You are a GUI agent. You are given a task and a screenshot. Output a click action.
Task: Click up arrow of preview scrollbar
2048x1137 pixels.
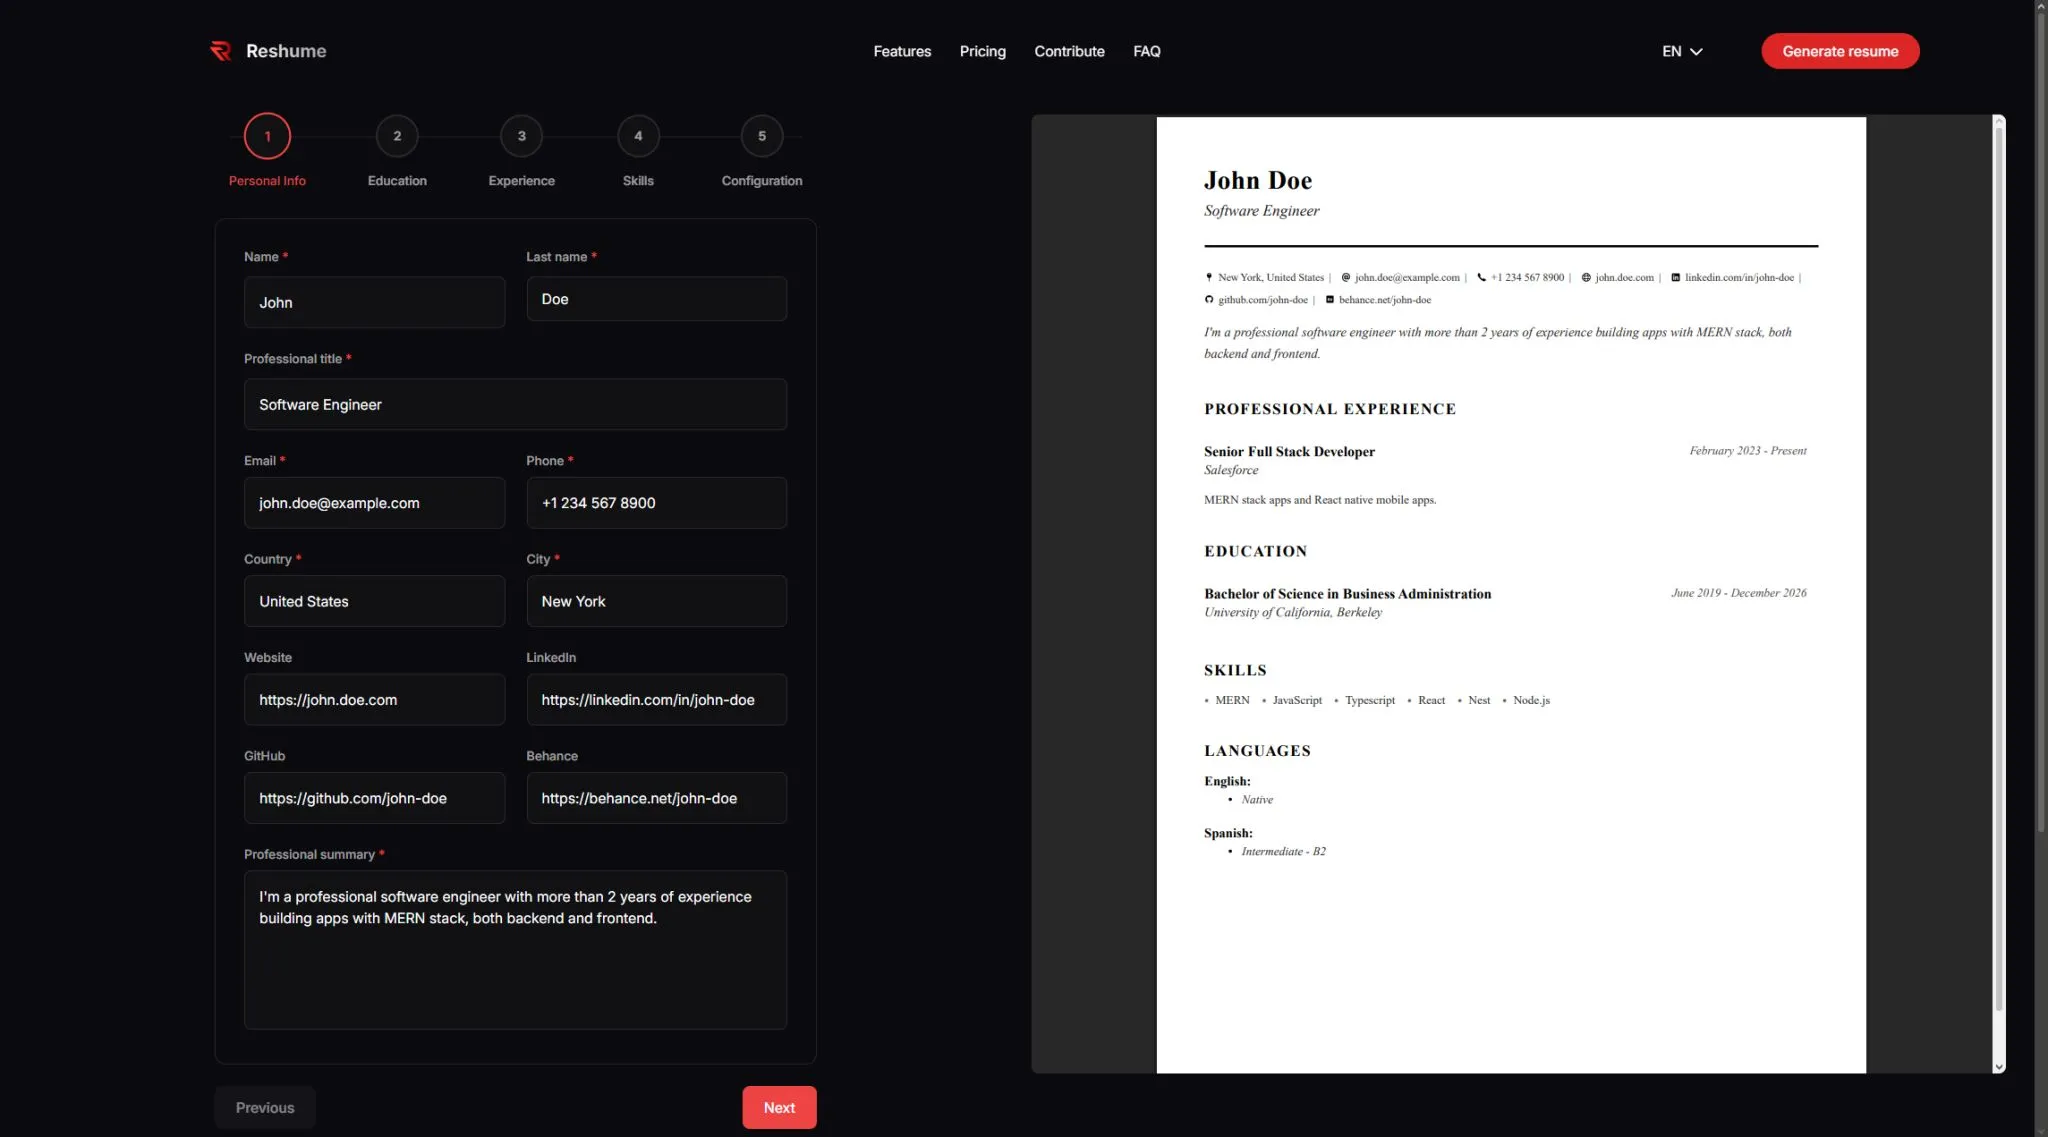pyautogui.click(x=1998, y=122)
